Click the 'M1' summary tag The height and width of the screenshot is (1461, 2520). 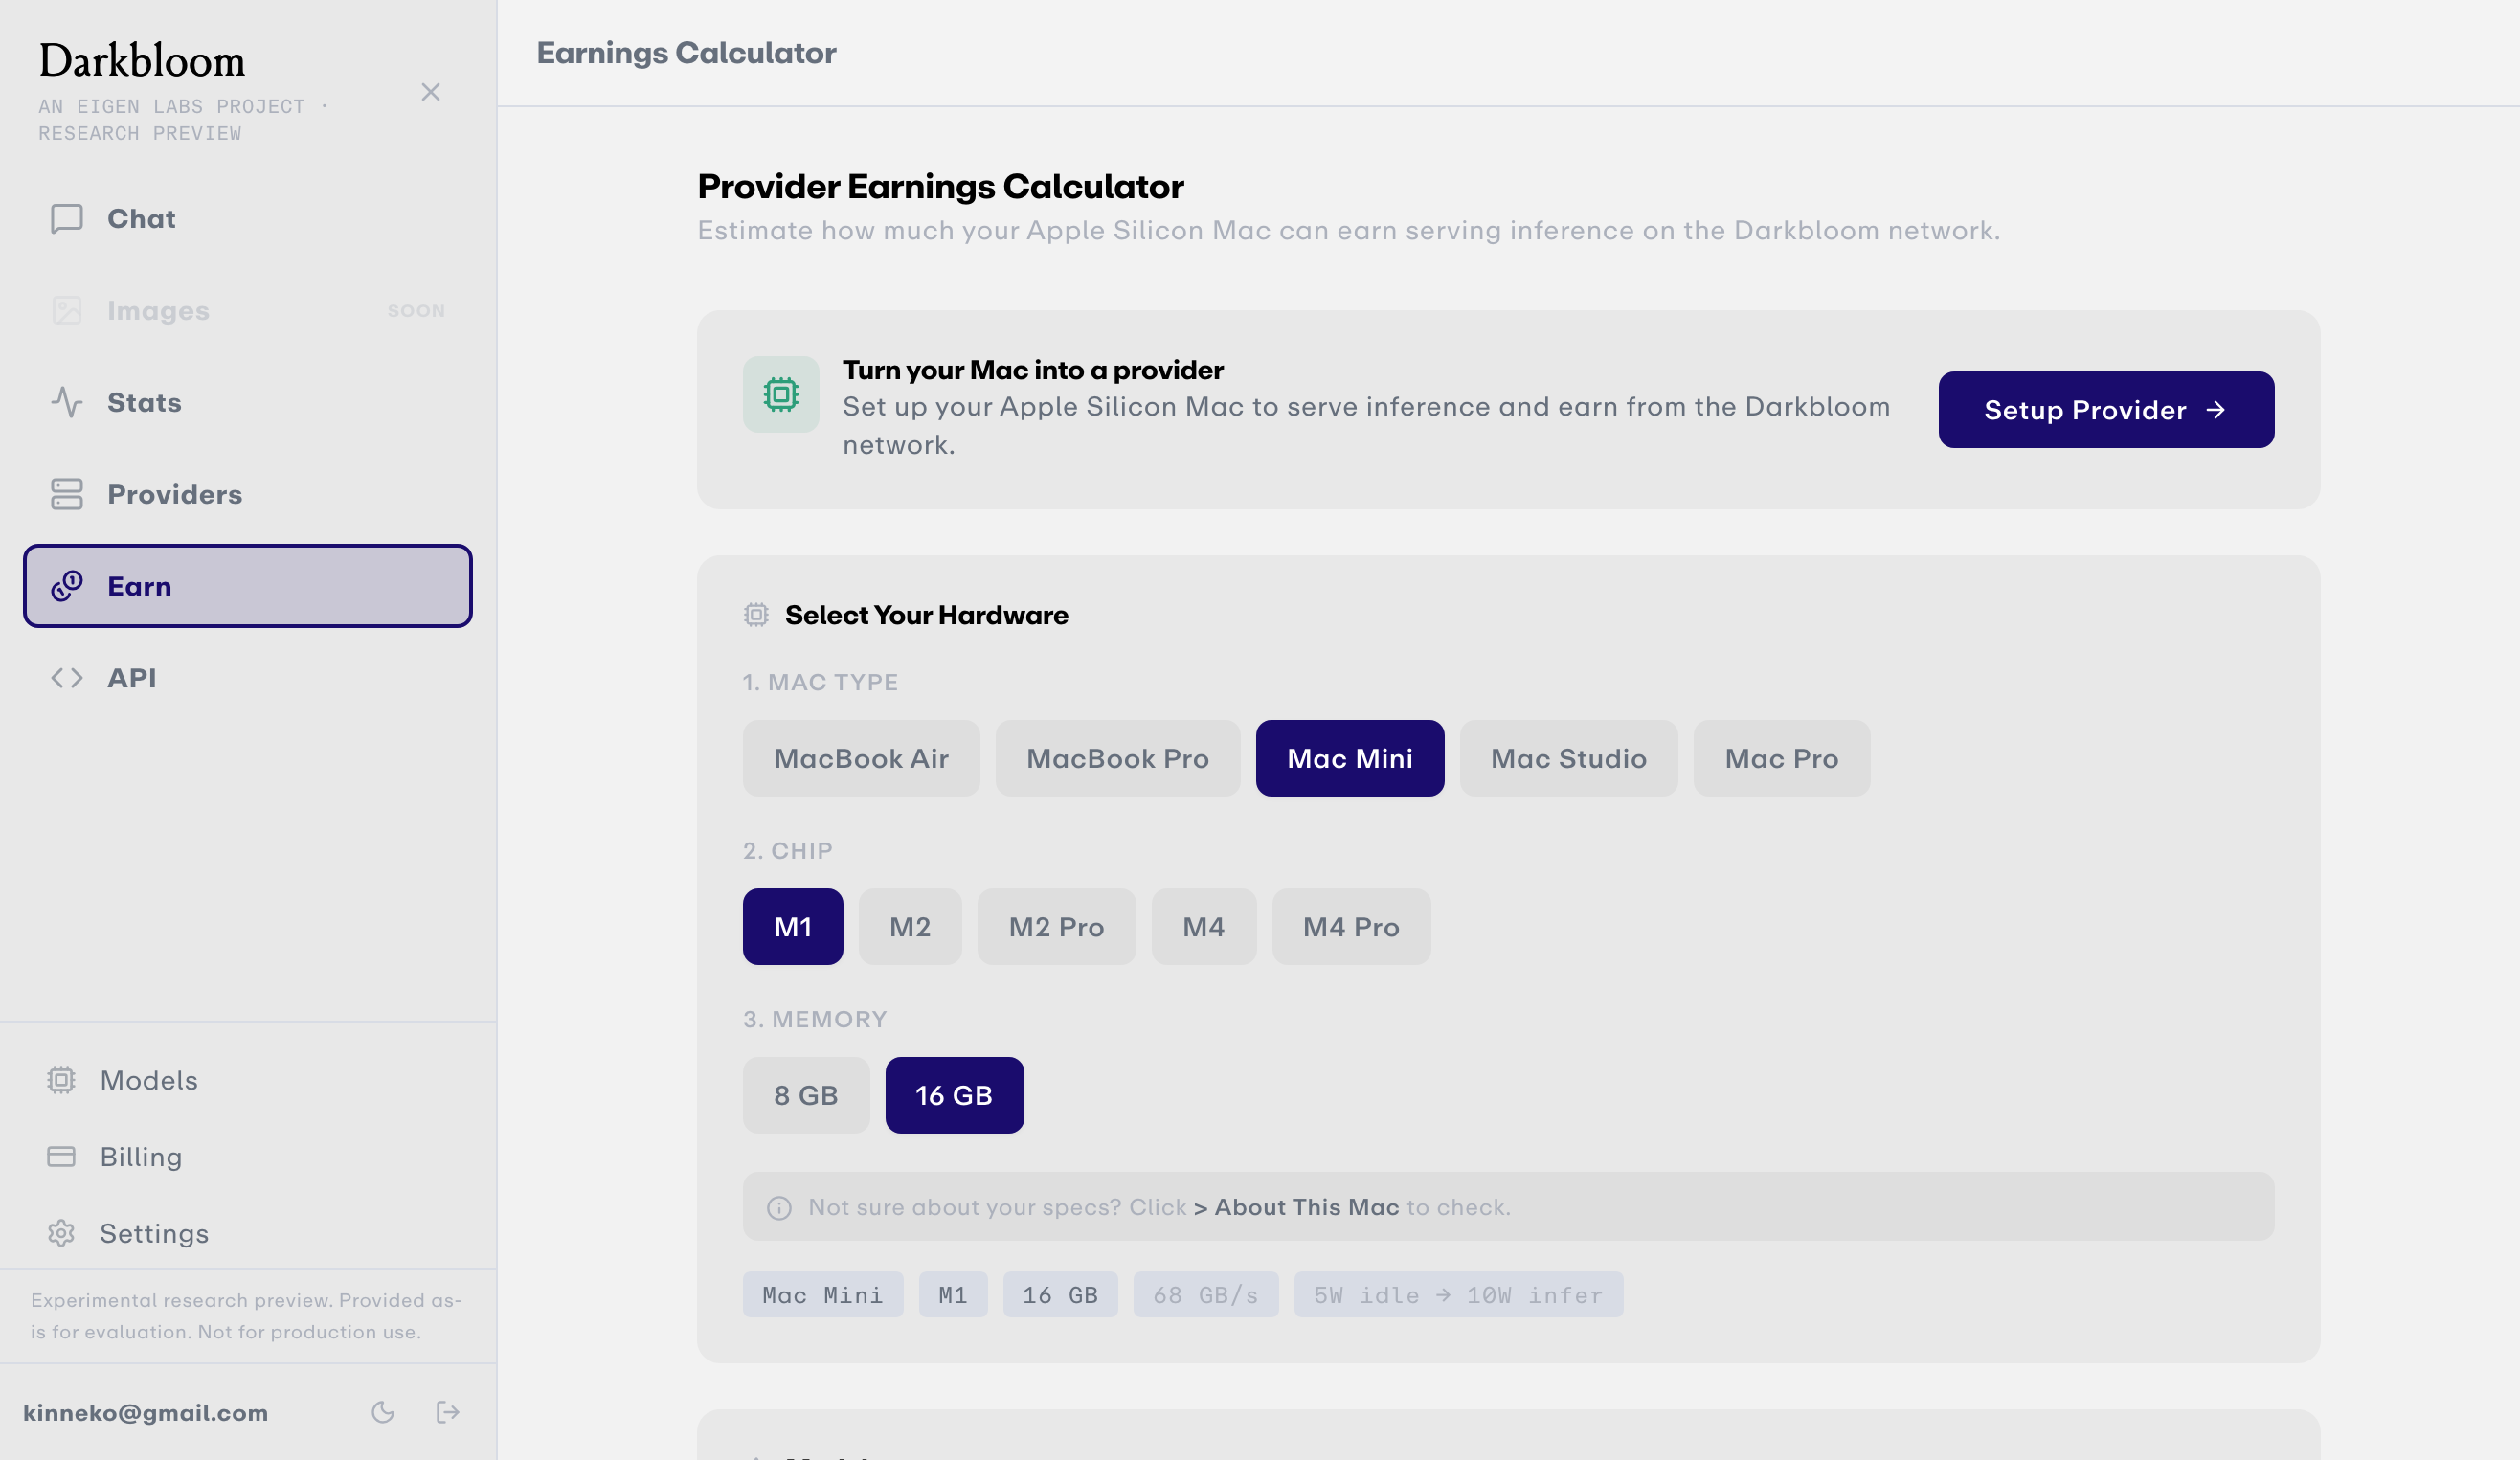point(953,1296)
